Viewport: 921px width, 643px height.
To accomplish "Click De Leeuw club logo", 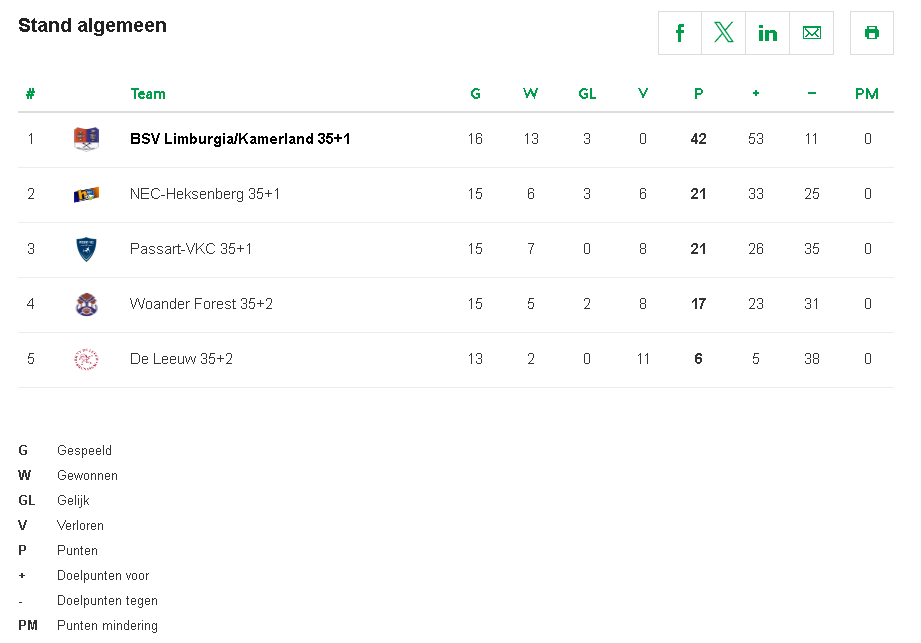I will point(86,359).
